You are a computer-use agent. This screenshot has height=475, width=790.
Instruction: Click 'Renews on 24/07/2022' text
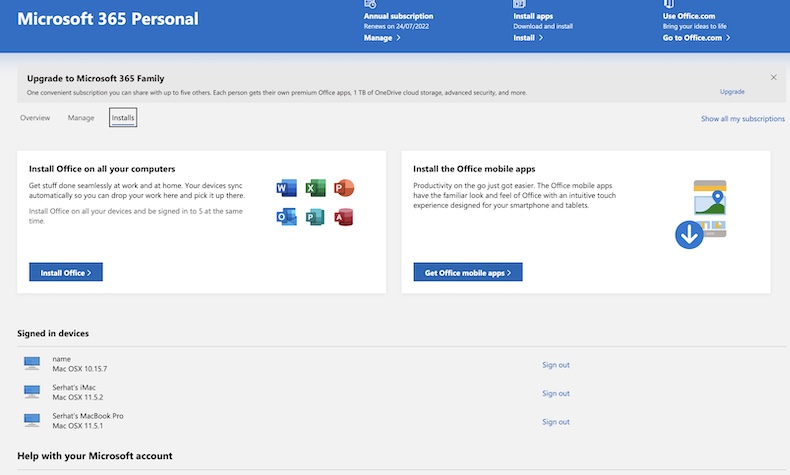click(397, 26)
